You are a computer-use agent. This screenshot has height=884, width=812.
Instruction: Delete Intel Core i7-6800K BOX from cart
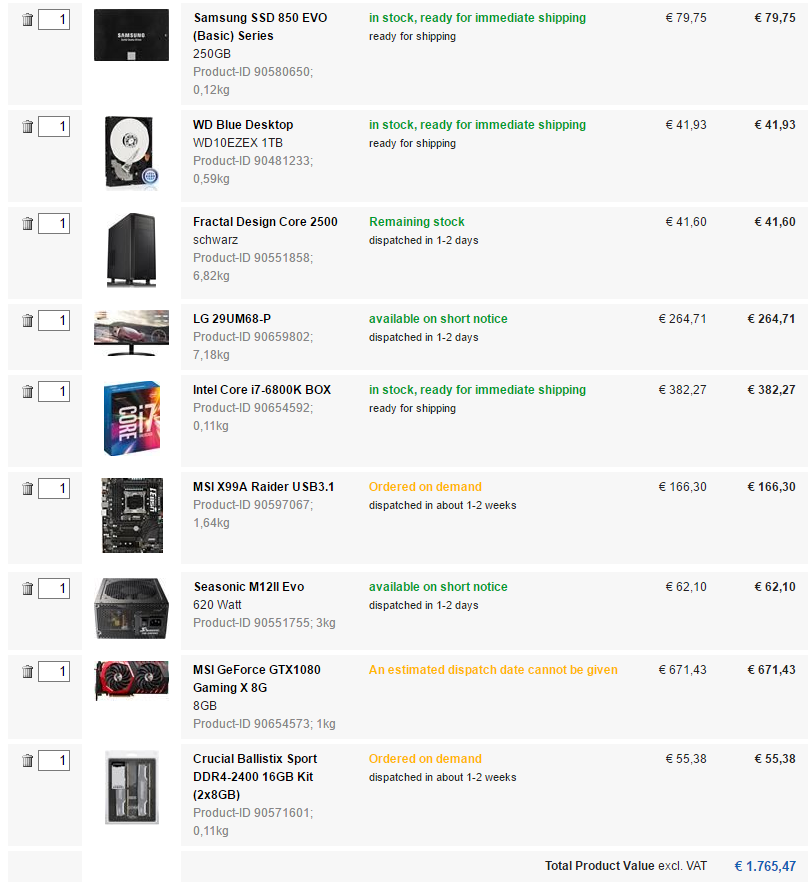point(27,392)
